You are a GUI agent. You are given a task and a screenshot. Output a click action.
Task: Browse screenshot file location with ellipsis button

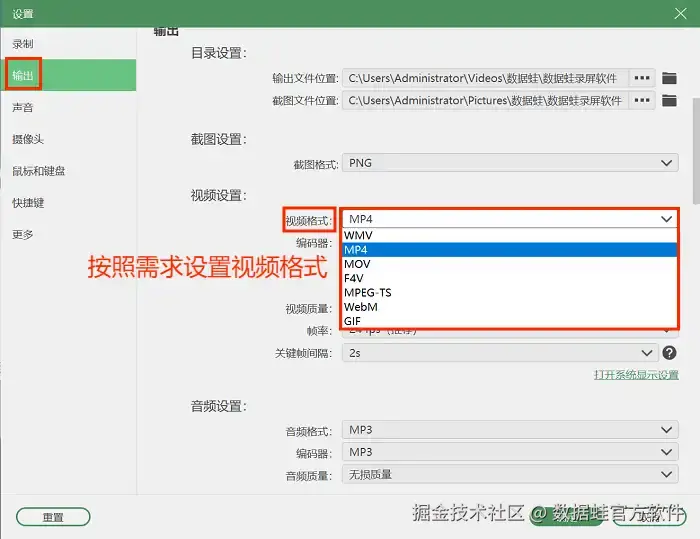tap(642, 100)
